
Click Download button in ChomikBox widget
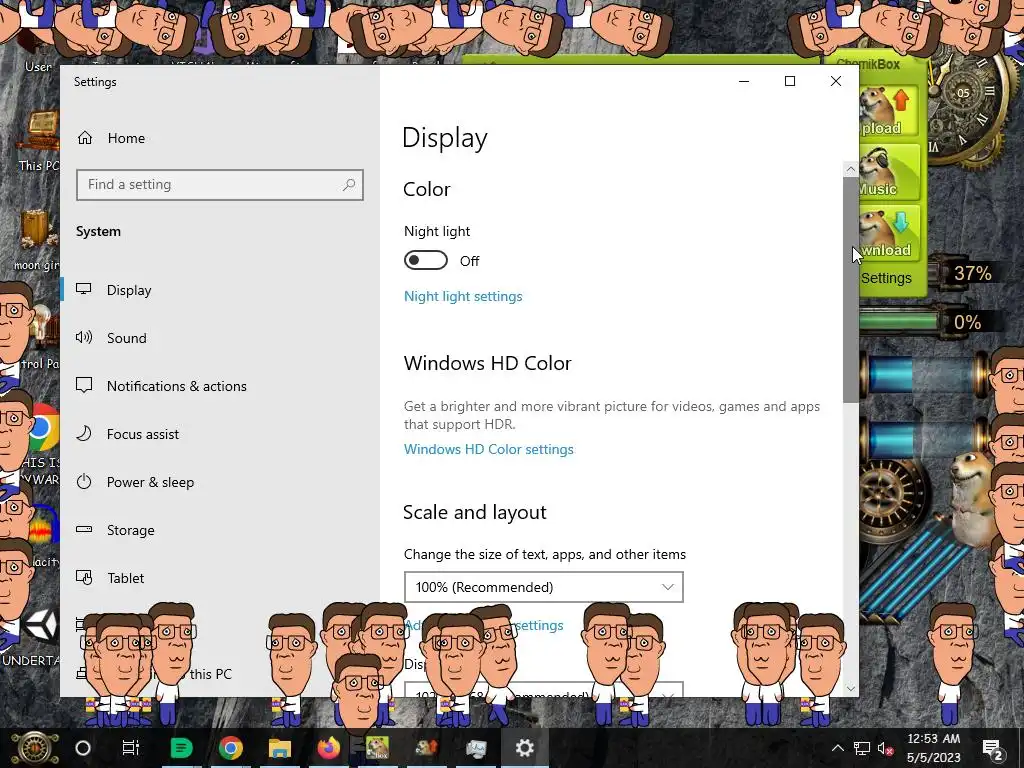click(889, 233)
